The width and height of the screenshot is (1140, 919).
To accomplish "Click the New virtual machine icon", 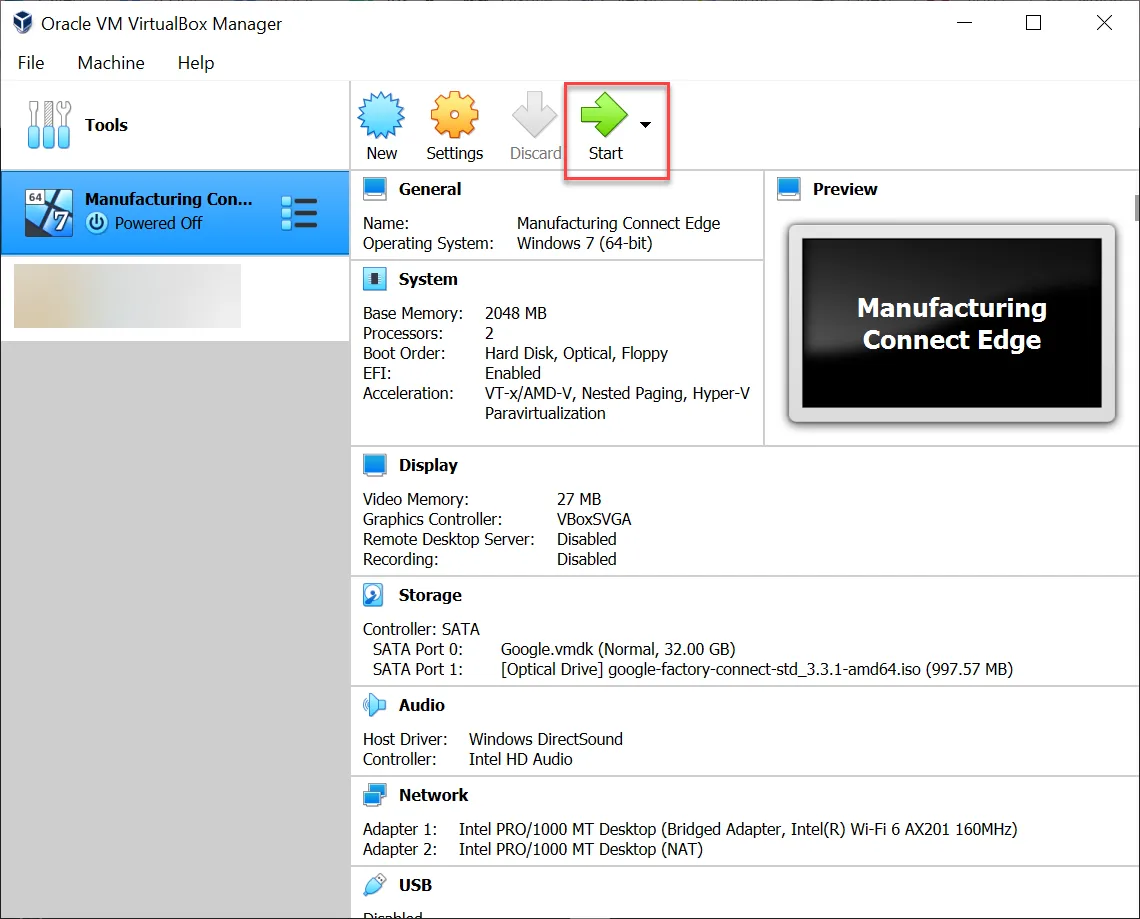I will coord(381,115).
